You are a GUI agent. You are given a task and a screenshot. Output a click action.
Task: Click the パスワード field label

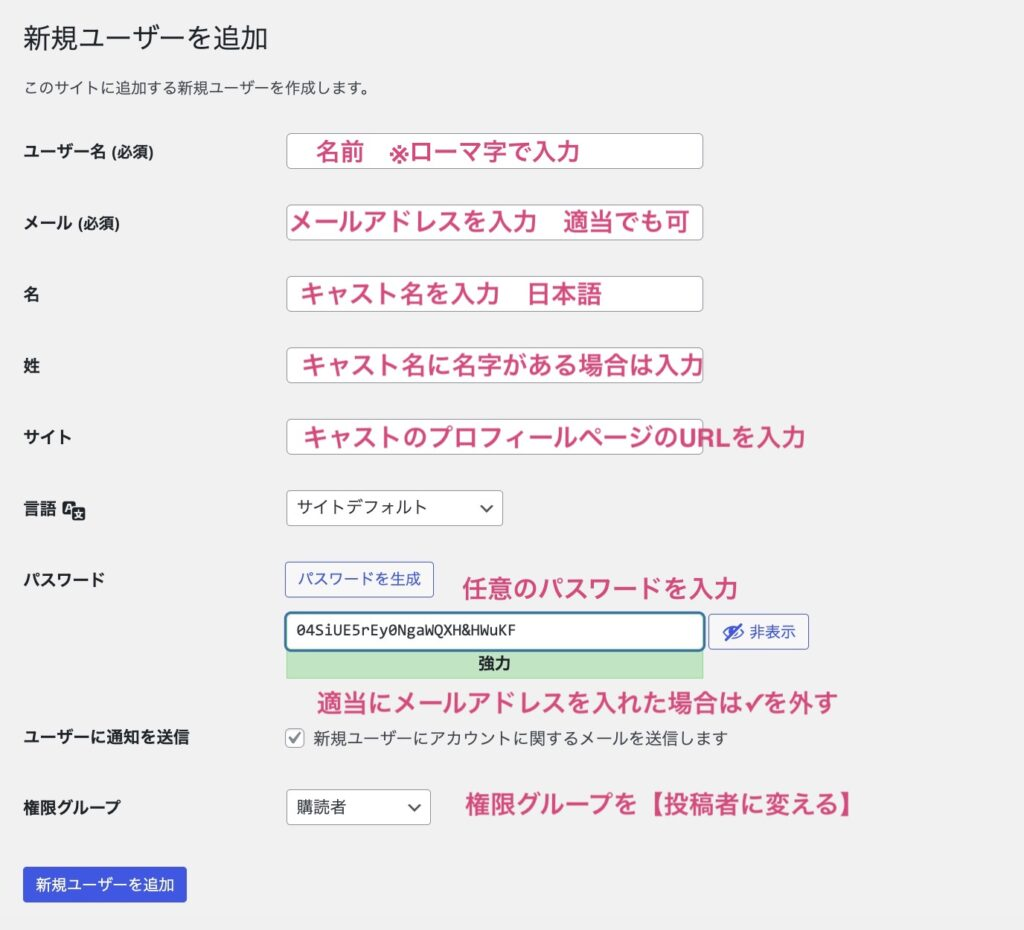(64, 580)
